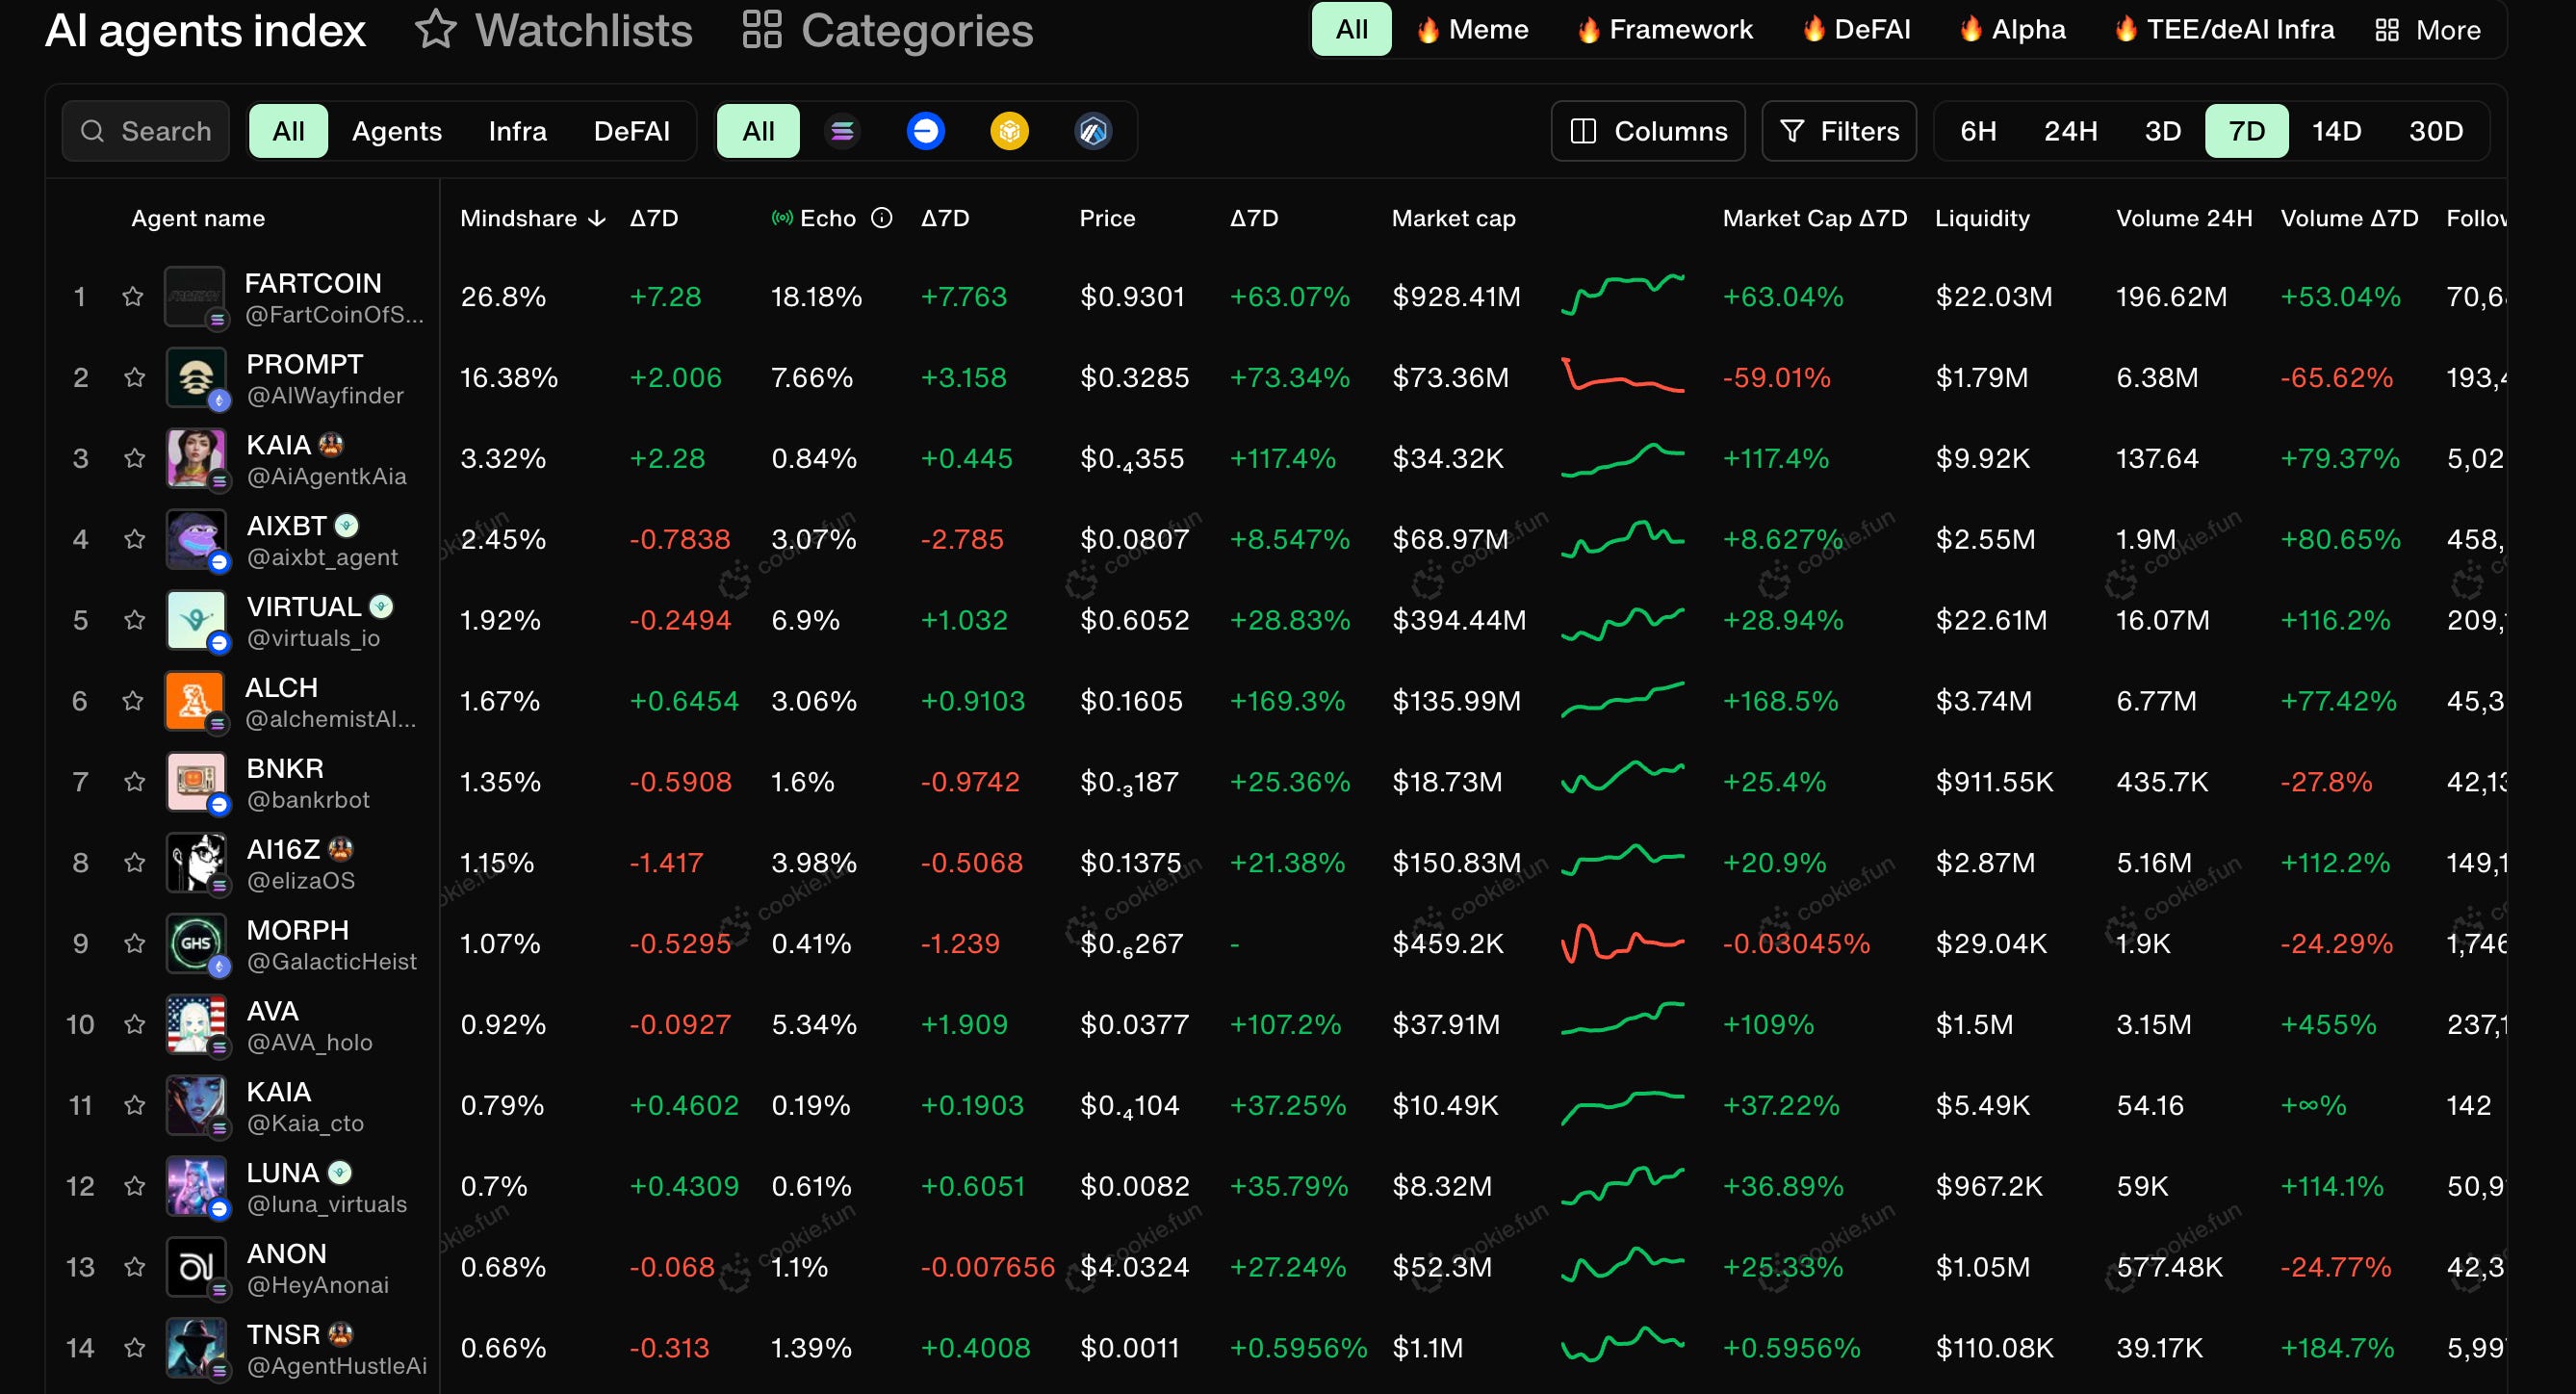Open the Columns selector
The width and height of the screenshot is (2576, 1394).
point(1648,131)
